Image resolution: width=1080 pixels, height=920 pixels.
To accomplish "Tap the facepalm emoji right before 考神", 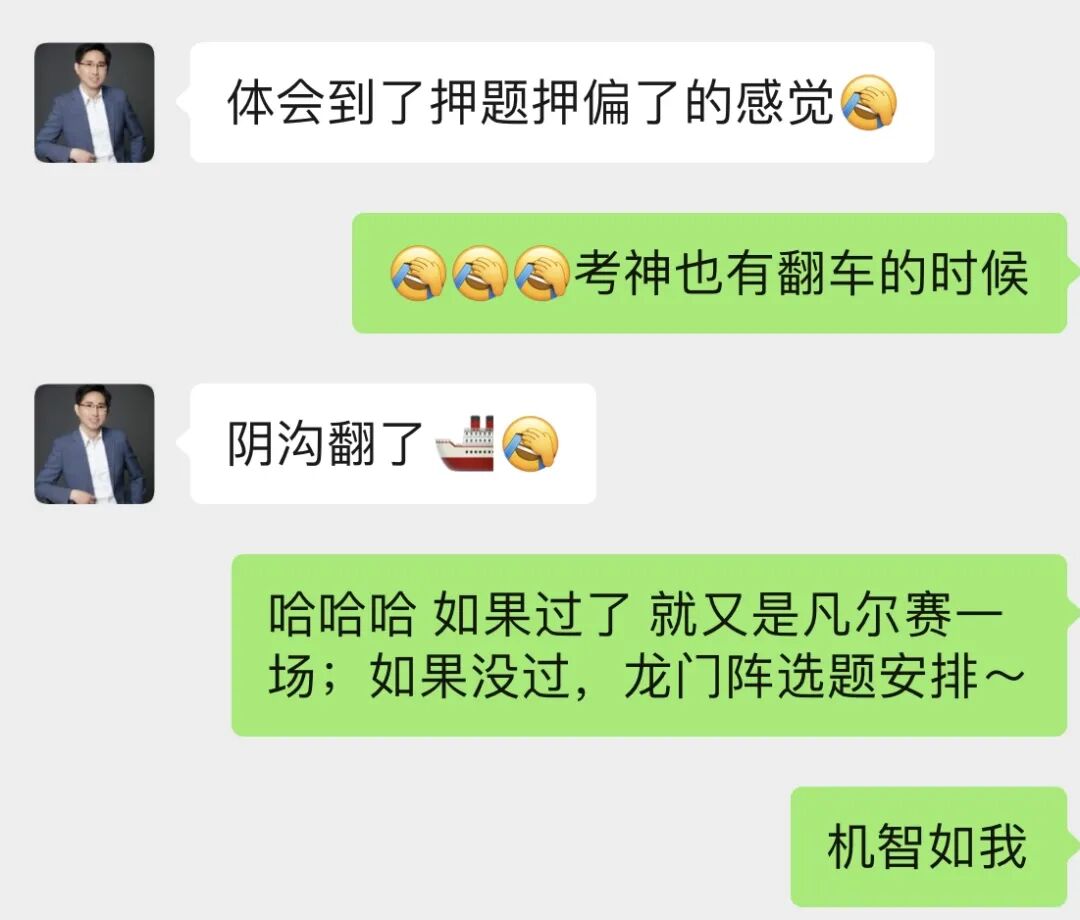I will (542, 273).
